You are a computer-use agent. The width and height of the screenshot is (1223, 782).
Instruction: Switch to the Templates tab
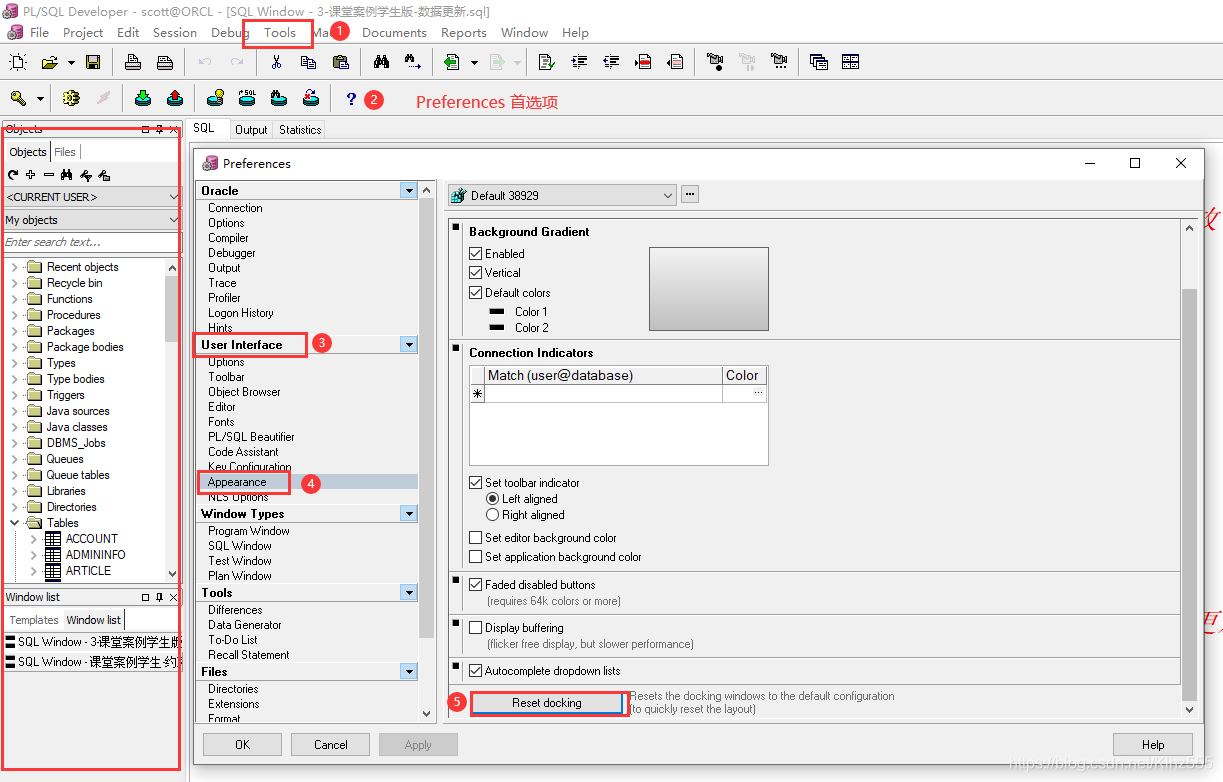(34, 620)
